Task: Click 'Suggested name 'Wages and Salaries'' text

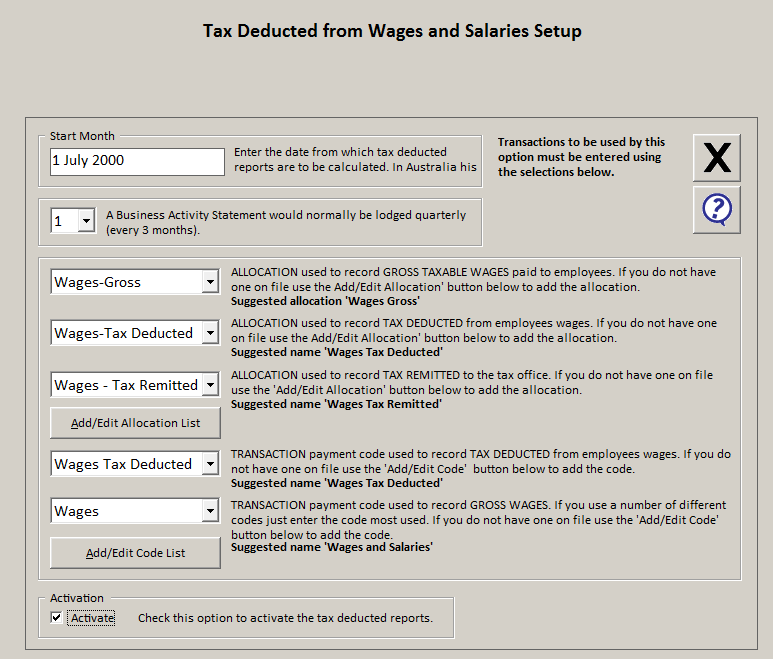Action: point(332,547)
